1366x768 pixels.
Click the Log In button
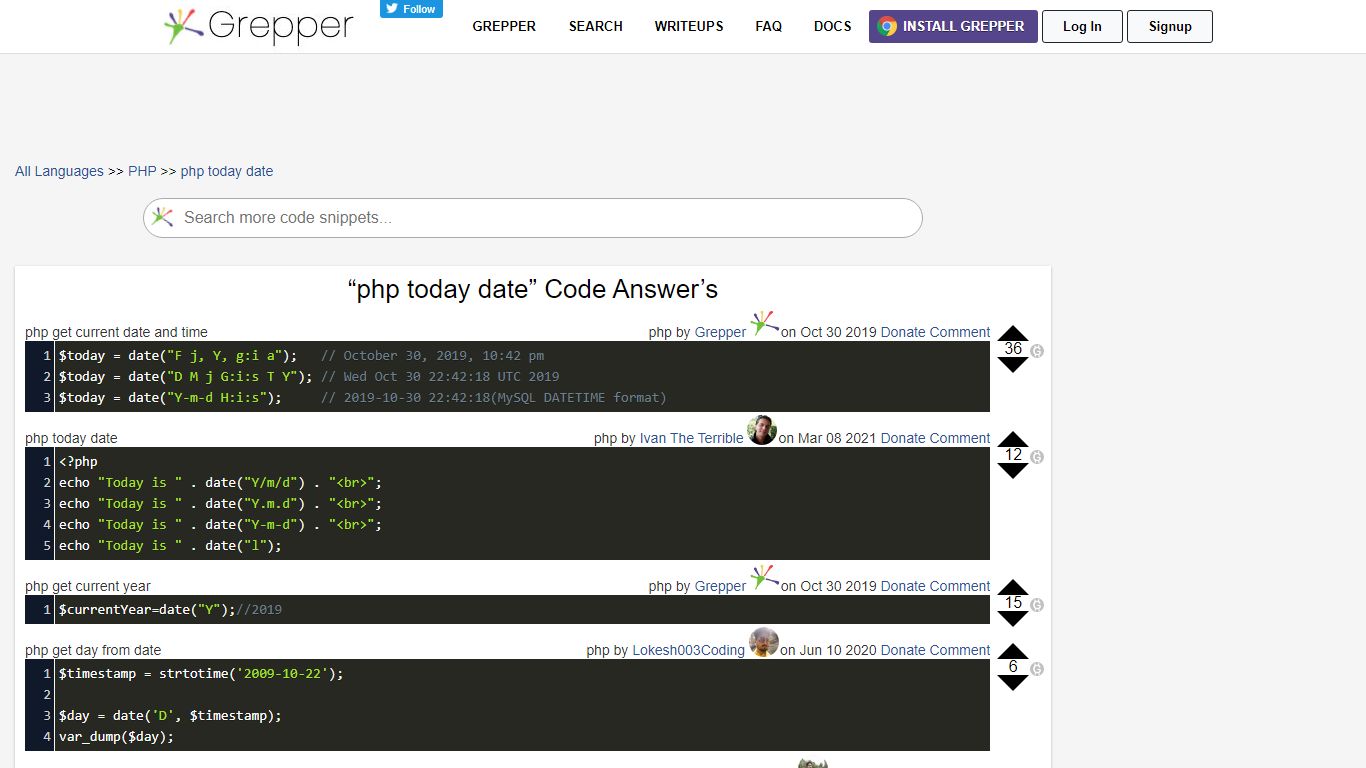pos(1082,27)
